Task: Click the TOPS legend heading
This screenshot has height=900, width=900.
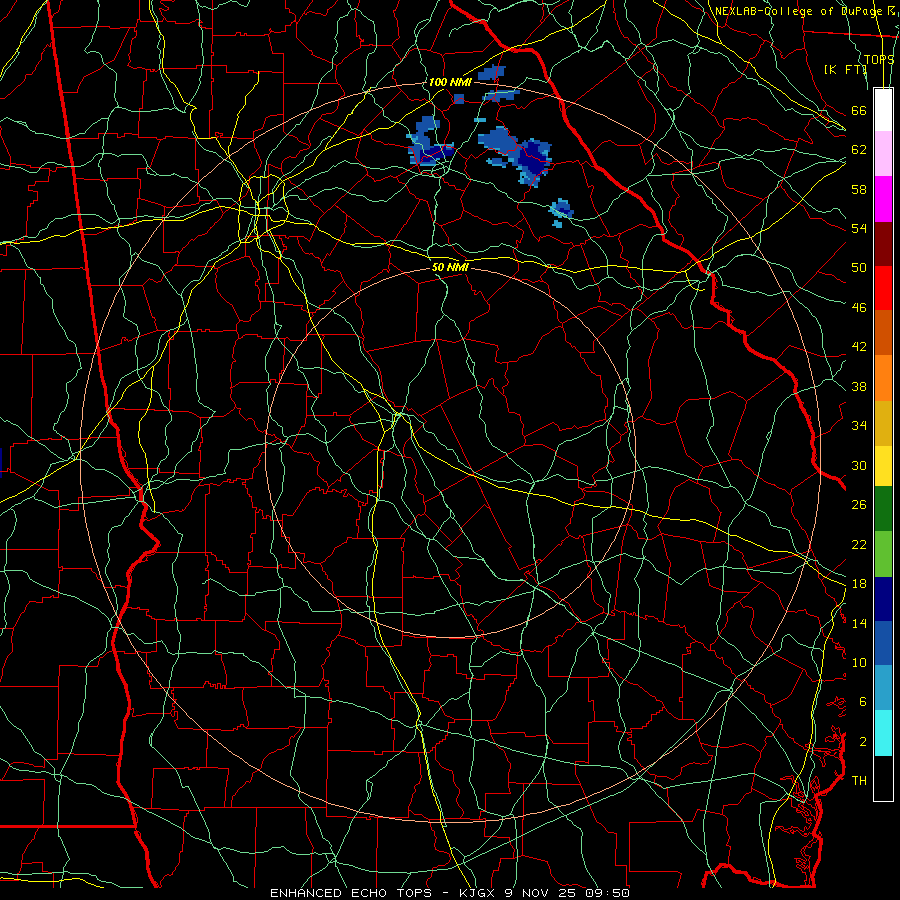Action: point(879,59)
